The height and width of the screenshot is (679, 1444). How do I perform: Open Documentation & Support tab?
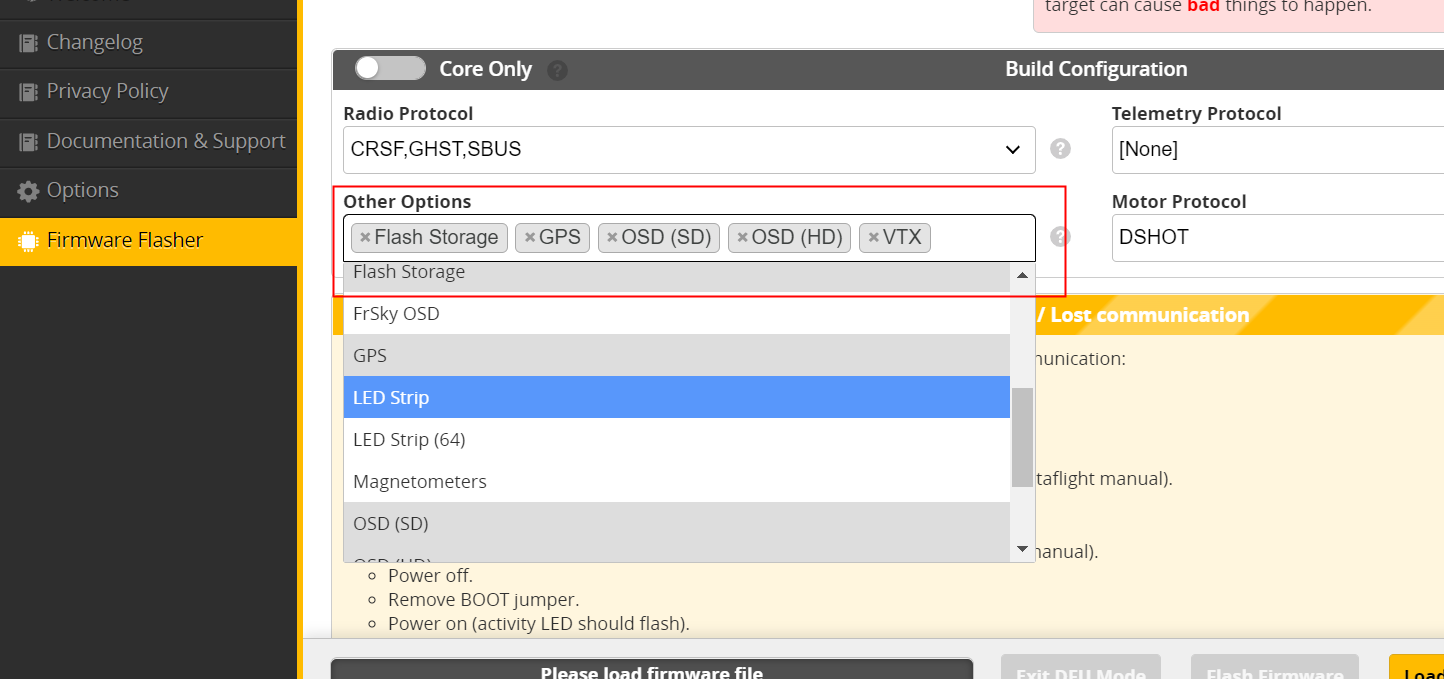coord(165,141)
